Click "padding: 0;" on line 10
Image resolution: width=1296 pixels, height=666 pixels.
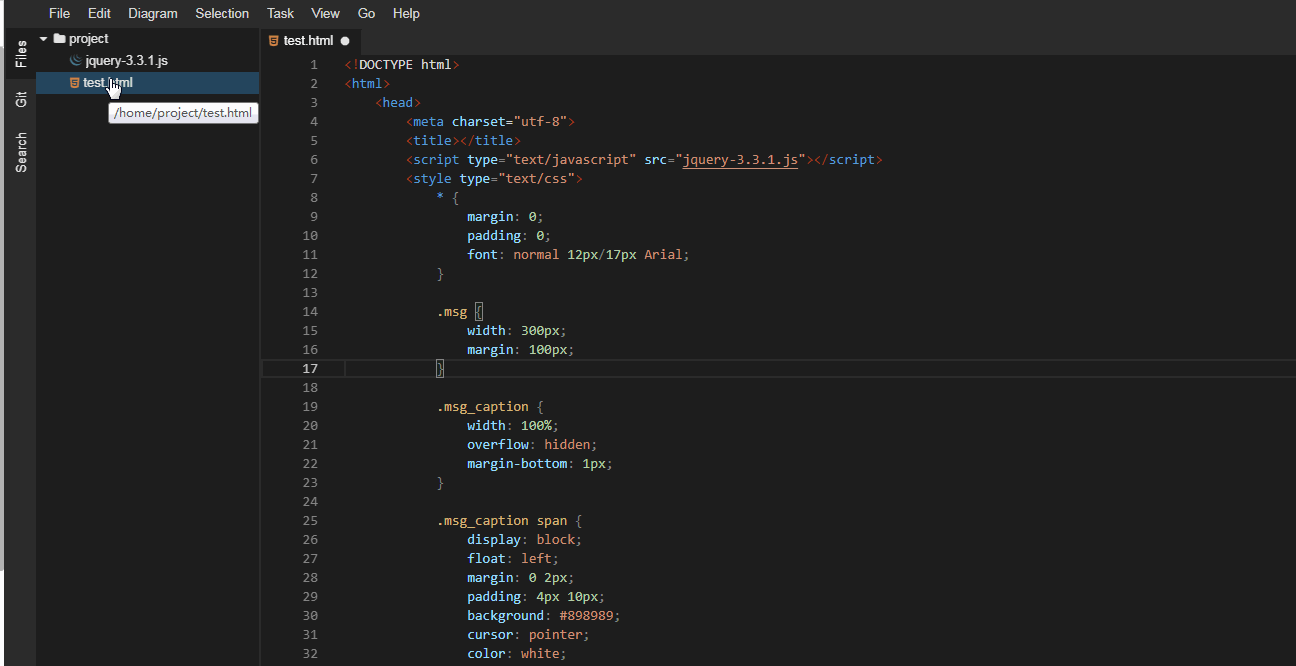[x=509, y=236]
